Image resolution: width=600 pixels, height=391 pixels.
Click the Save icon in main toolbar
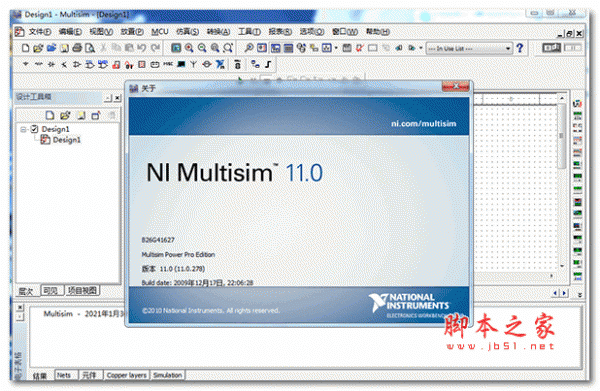tap(64, 48)
